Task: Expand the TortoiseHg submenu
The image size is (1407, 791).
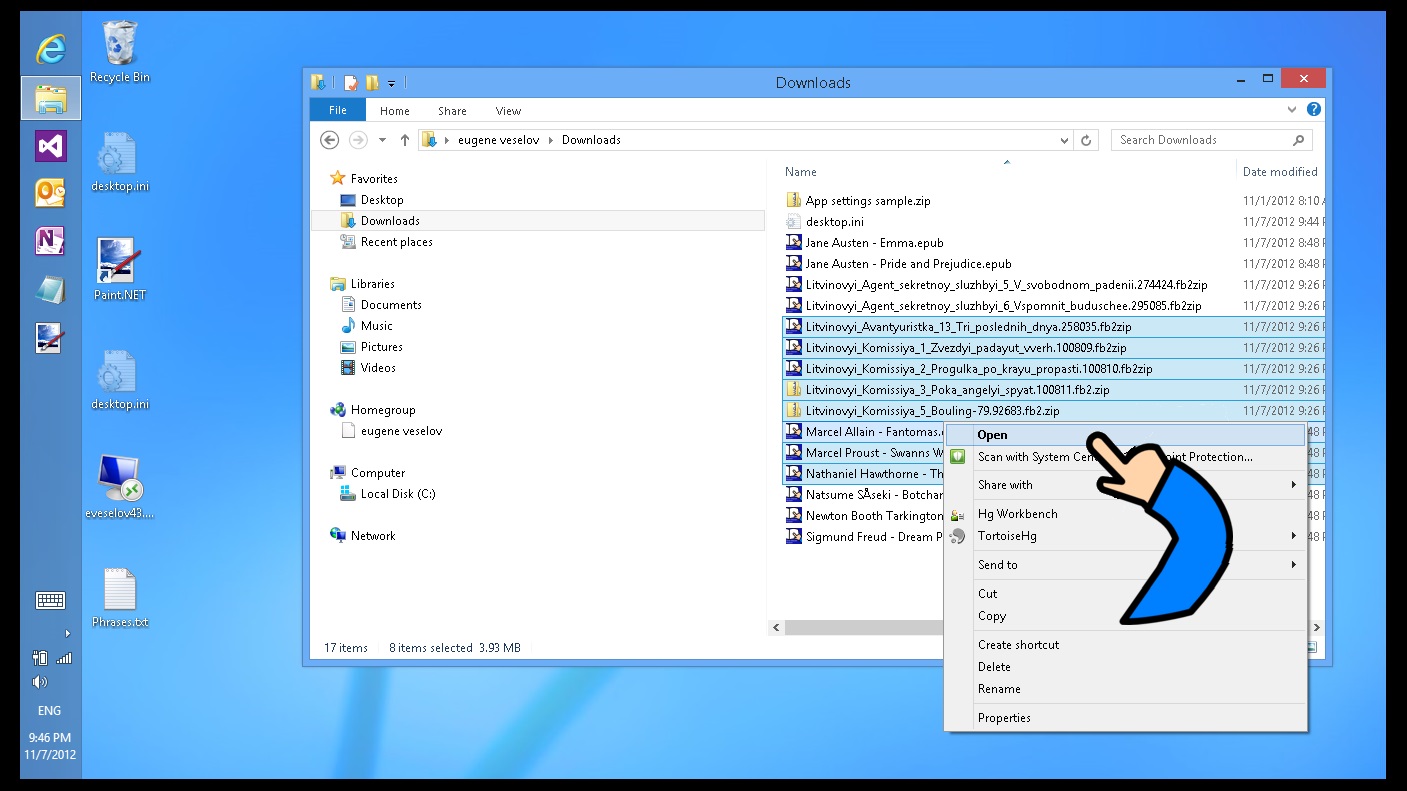Action: tap(1294, 536)
